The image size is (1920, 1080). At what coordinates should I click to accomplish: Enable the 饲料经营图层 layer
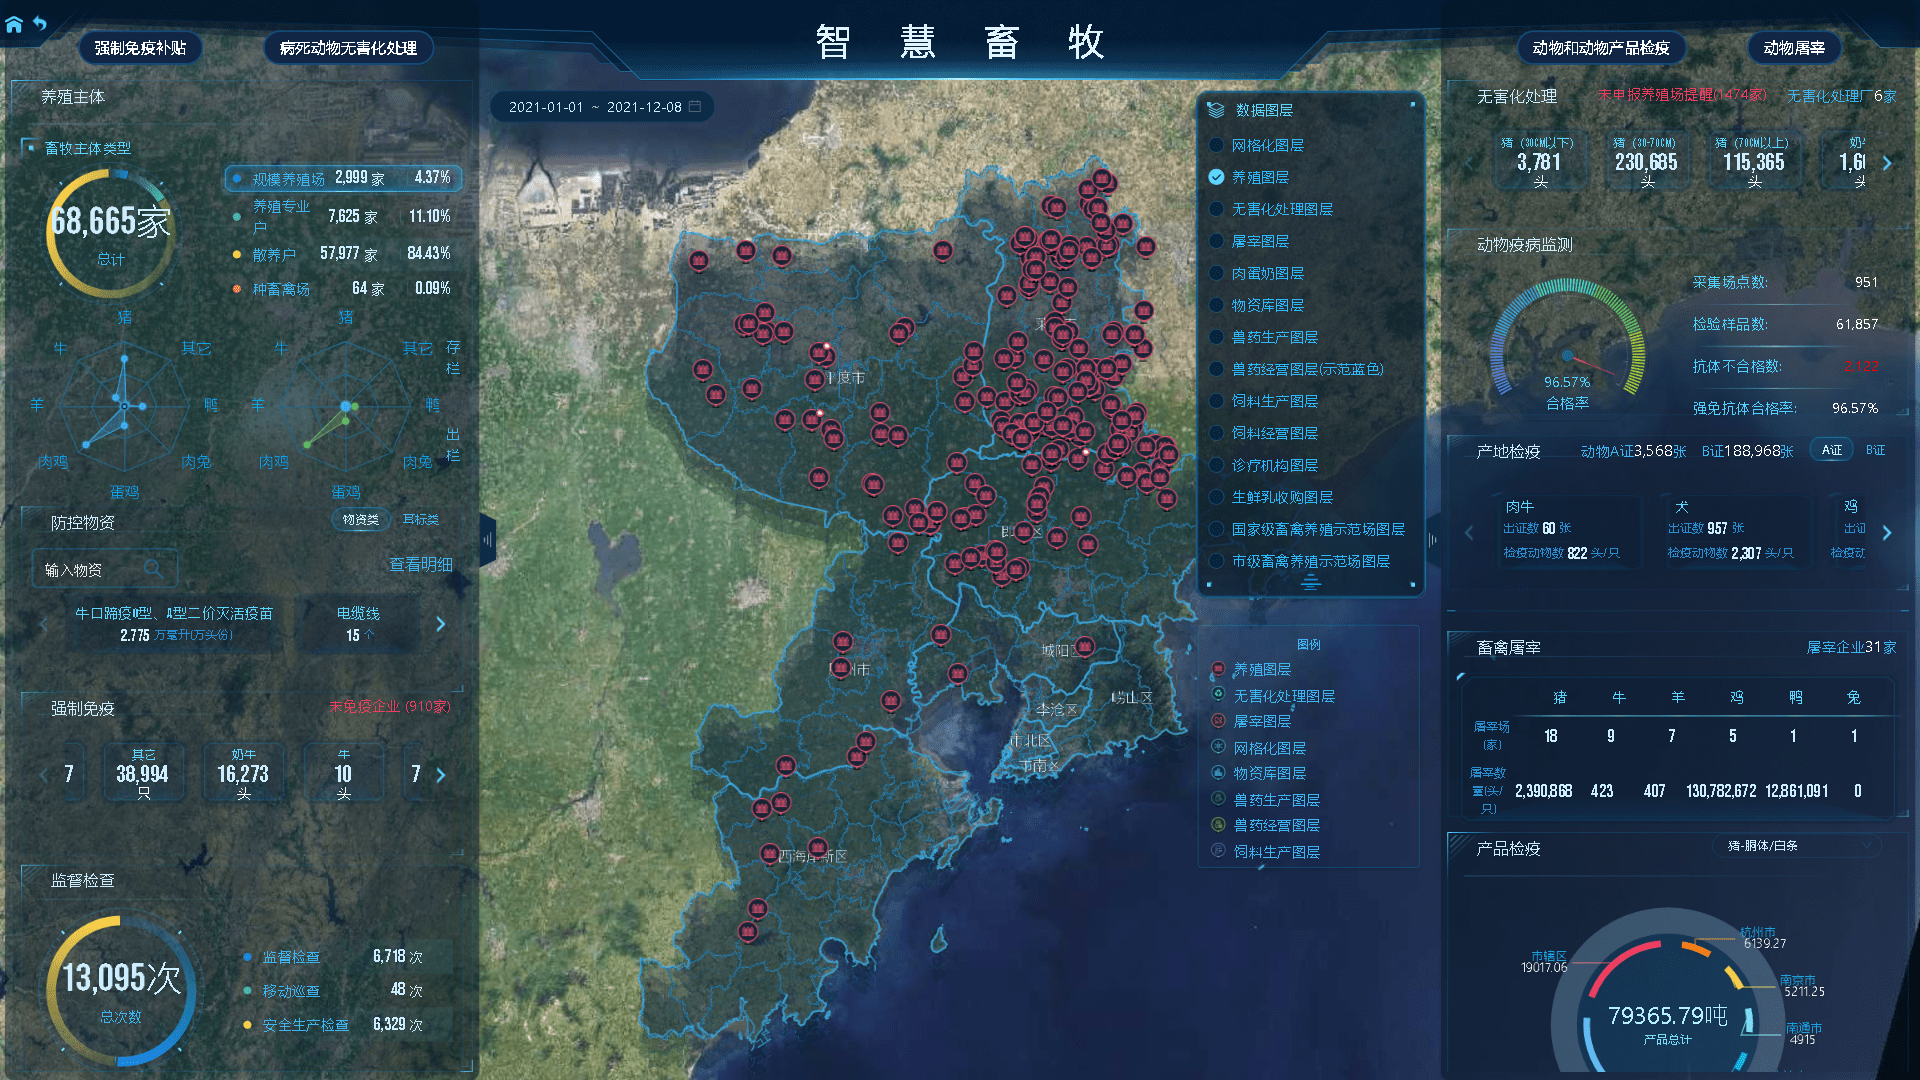point(1216,433)
